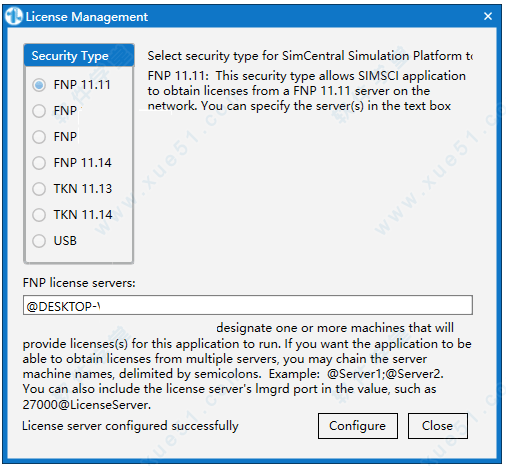Click the FNP 11.11 description paragraph
Viewport: 506px width, 466px height.
pos(307,91)
